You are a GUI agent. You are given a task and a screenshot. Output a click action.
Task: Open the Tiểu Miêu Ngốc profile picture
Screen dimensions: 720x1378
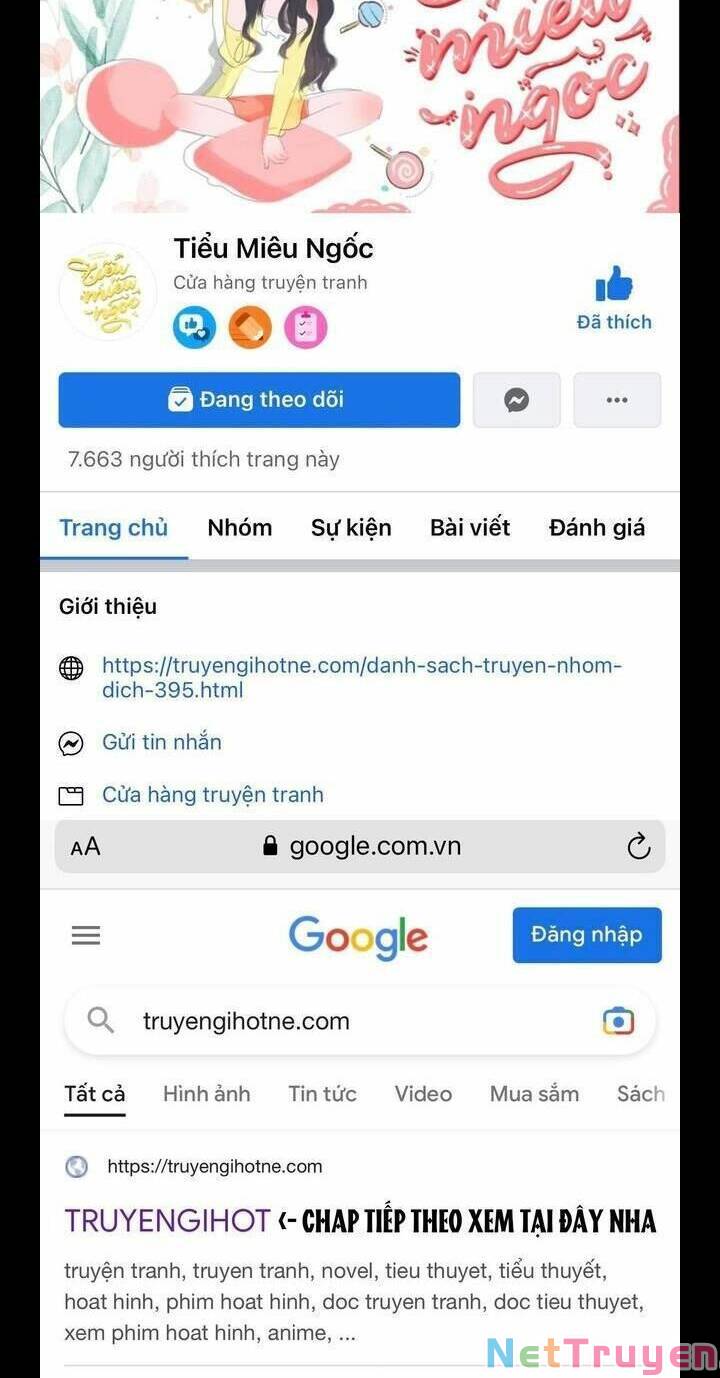click(108, 291)
